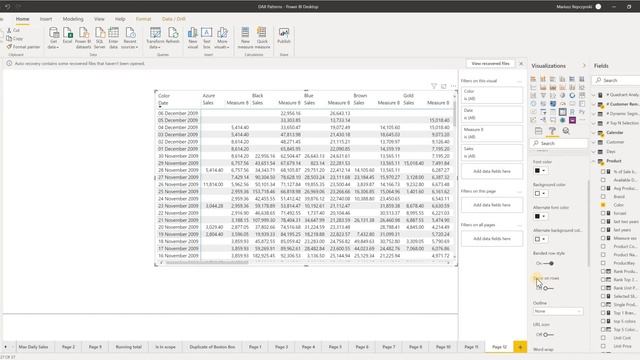Open Recent sources dropdown
640x360 pixels.
pos(129,38)
